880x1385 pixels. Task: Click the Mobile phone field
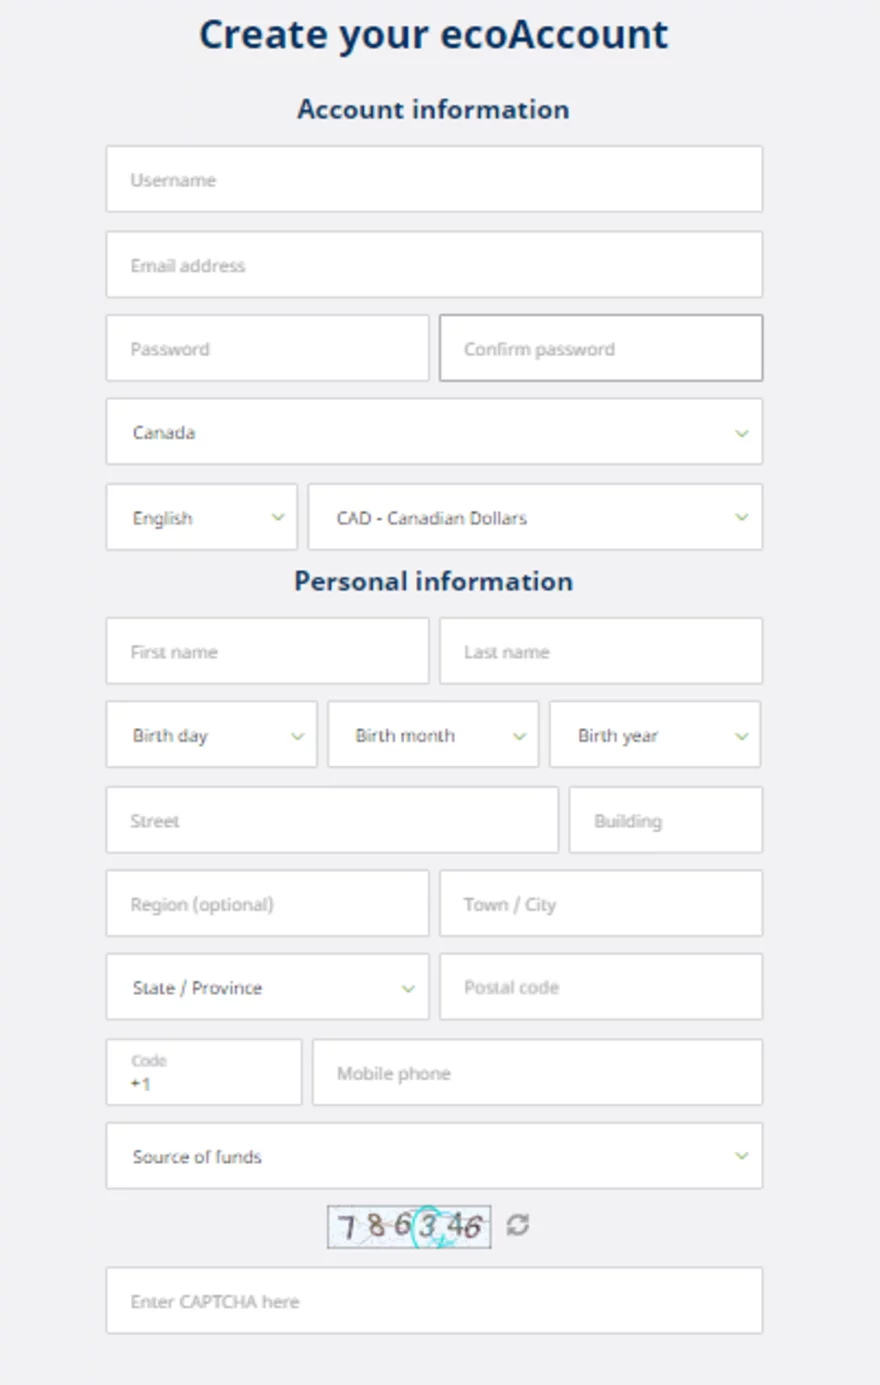(537, 1073)
